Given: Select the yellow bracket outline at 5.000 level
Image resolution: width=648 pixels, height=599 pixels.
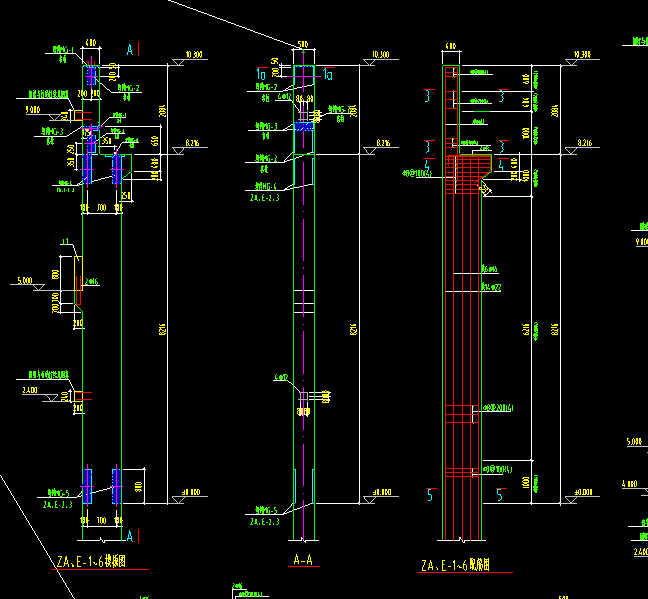Looking at the screenshot, I should point(79,273).
